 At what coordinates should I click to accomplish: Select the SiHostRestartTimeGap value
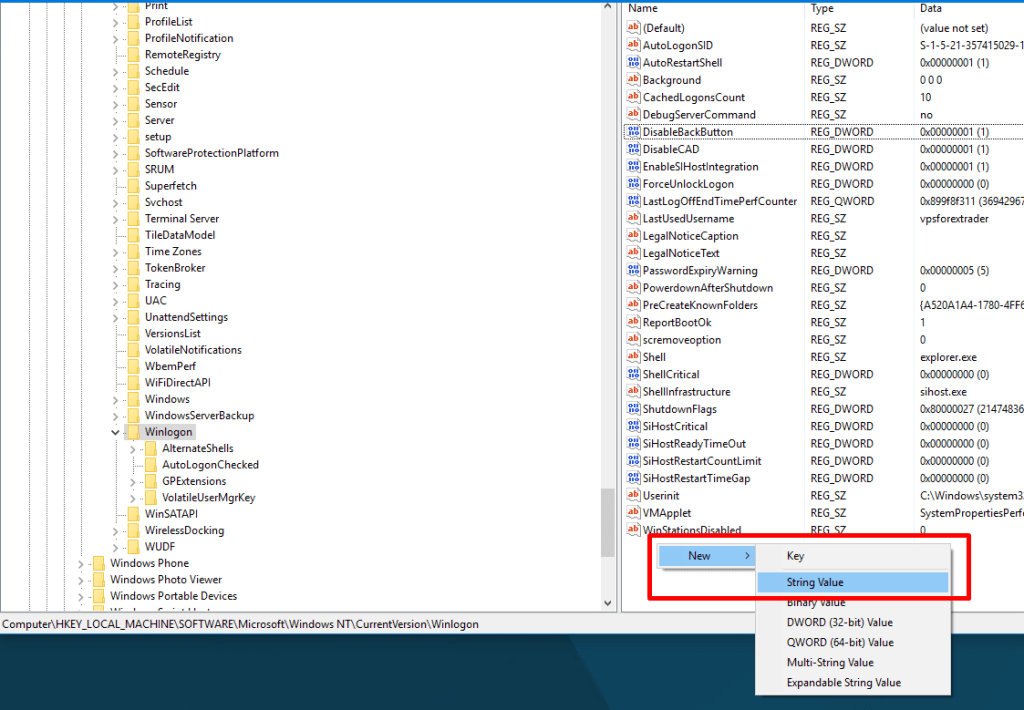click(x=696, y=478)
